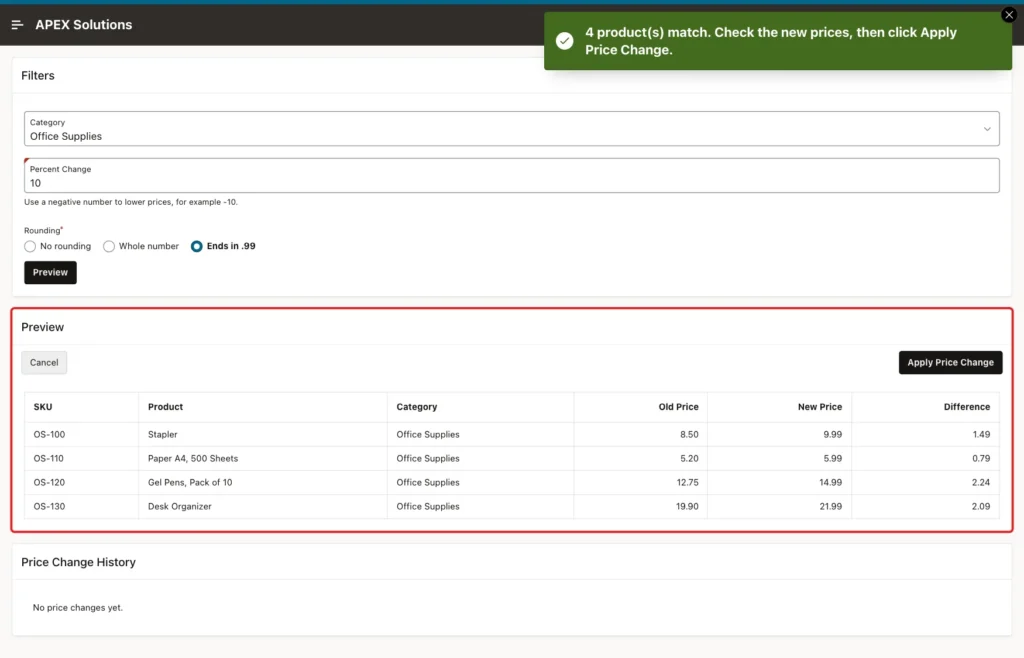Image resolution: width=1024 pixels, height=658 pixels.
Task: Select the OS-100 Stapler row
Action: [x=511, y=434]
